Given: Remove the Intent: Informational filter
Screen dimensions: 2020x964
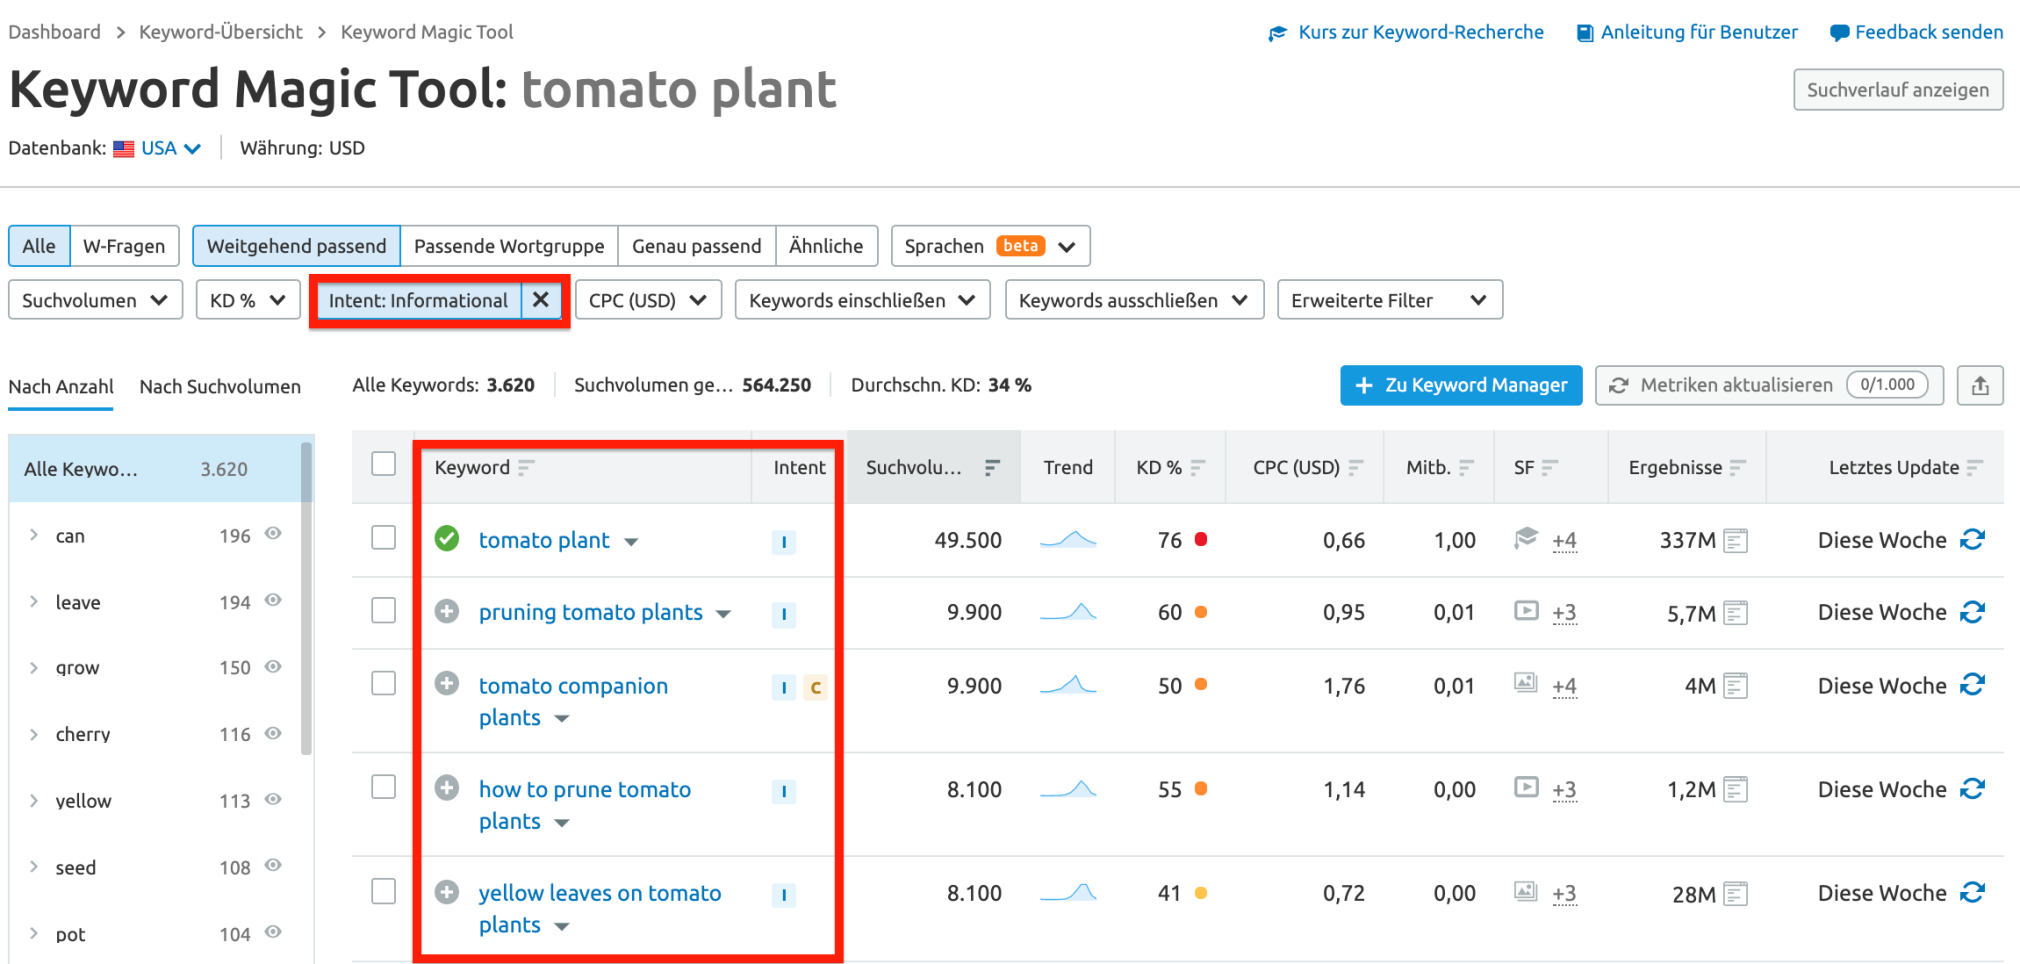Looking at the screenshot, I should coord(541,300).
